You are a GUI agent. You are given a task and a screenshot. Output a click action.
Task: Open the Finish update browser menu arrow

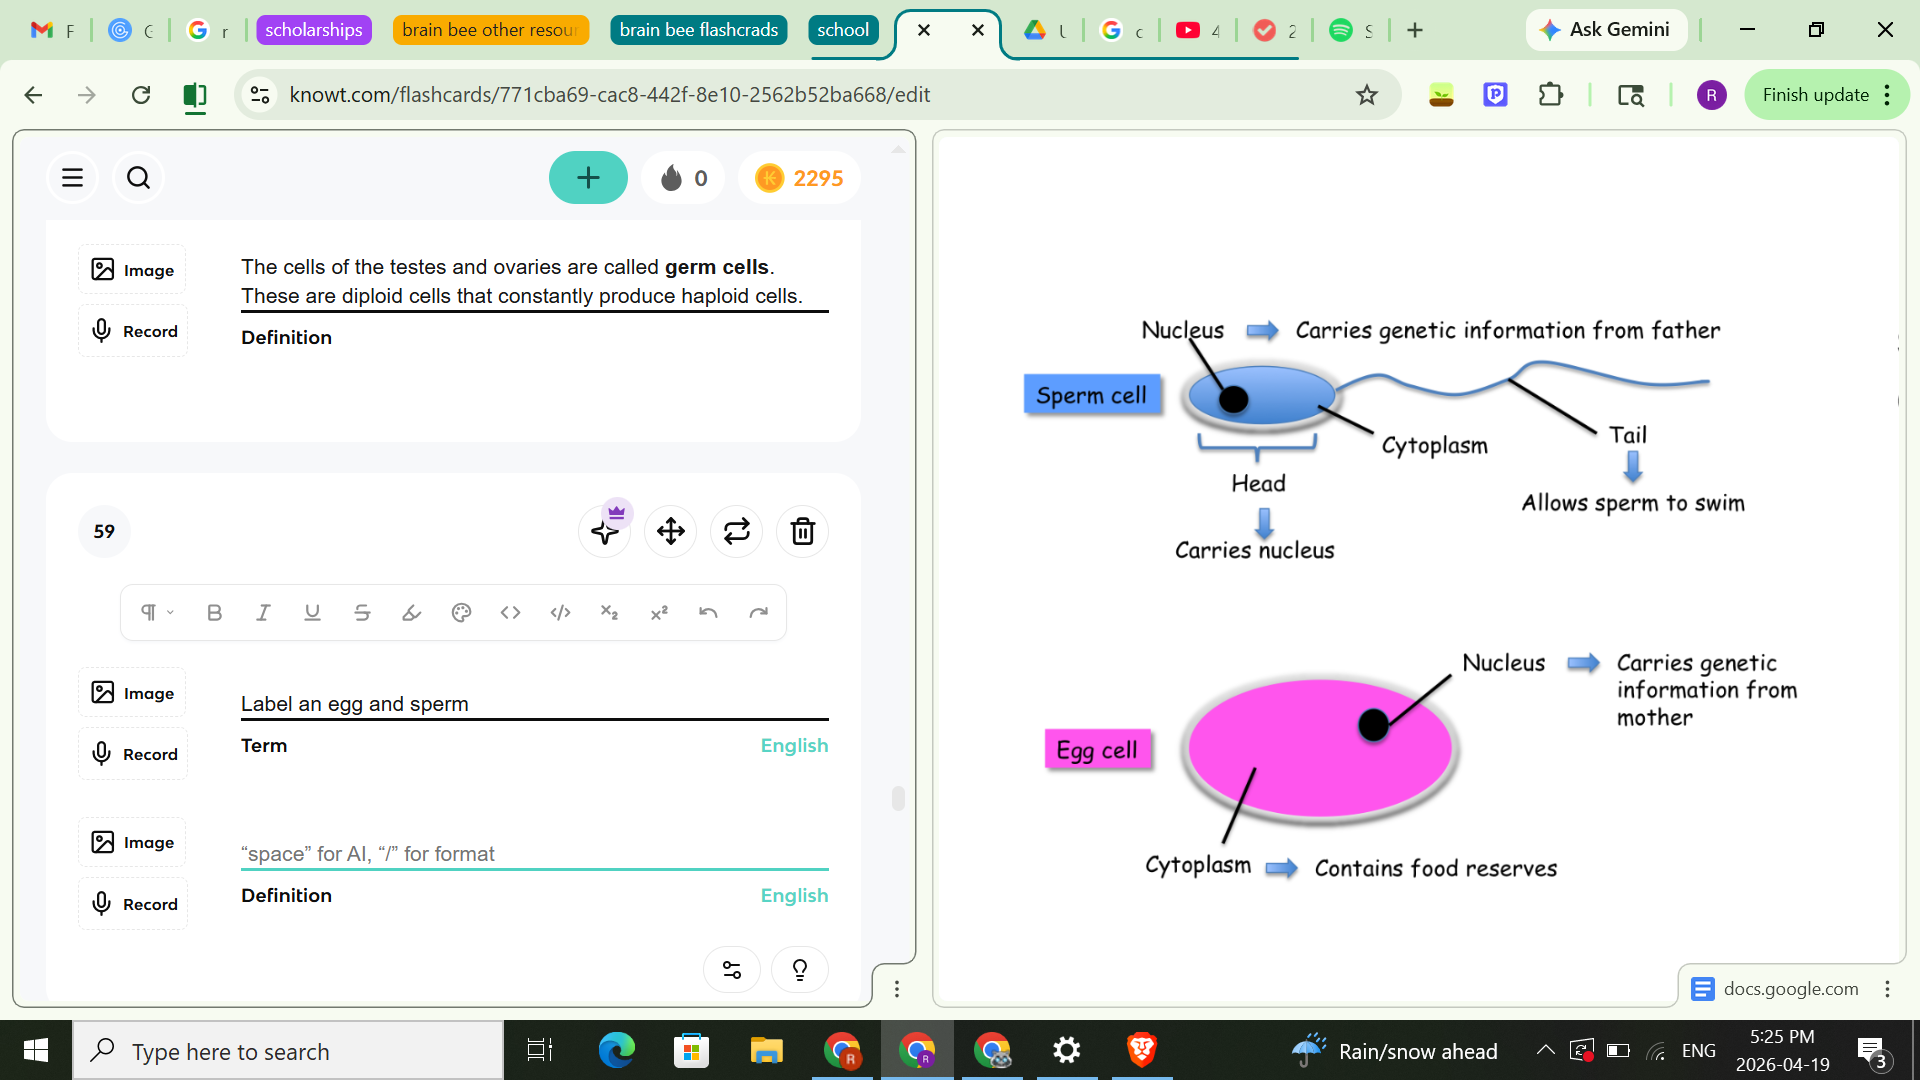point(1887,94)
